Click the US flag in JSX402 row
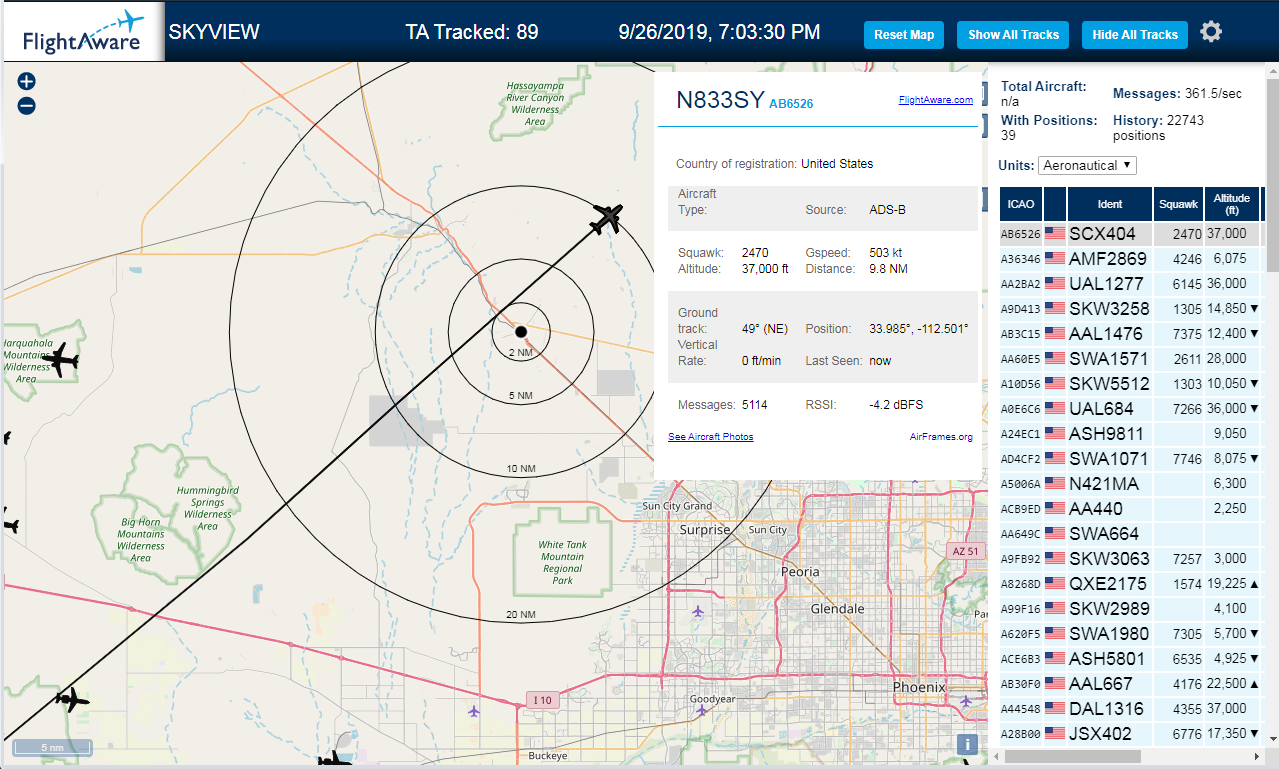Screen dimensions: 1279x769 click(1055, 733)
